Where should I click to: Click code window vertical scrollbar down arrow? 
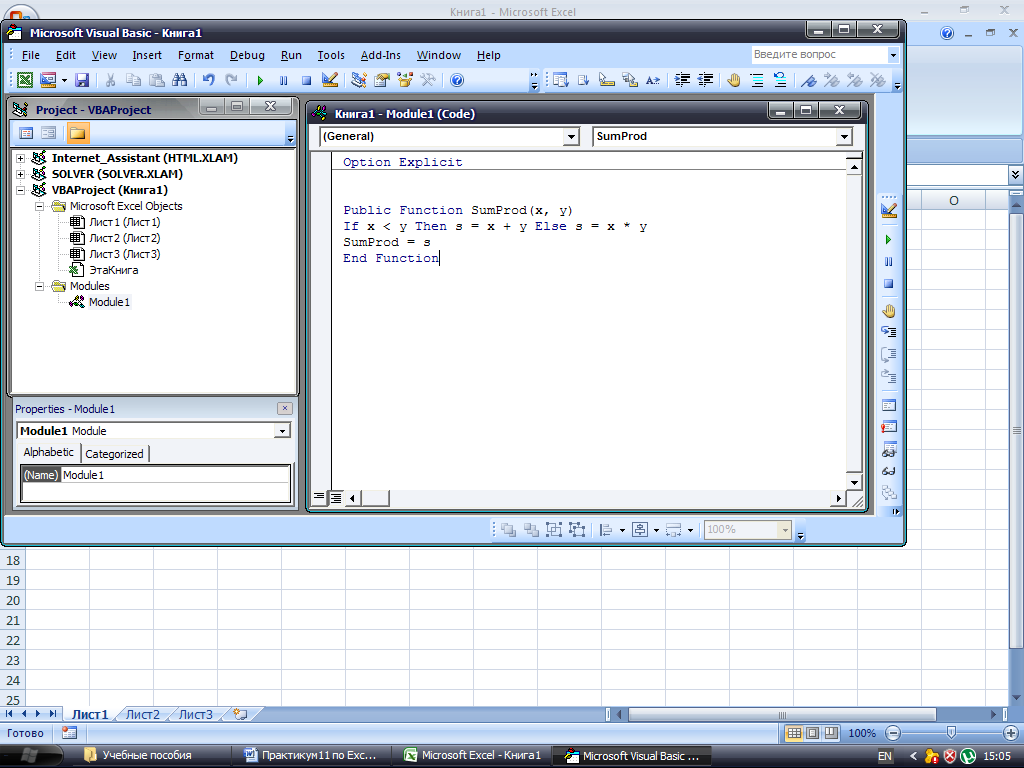[854, 483]
